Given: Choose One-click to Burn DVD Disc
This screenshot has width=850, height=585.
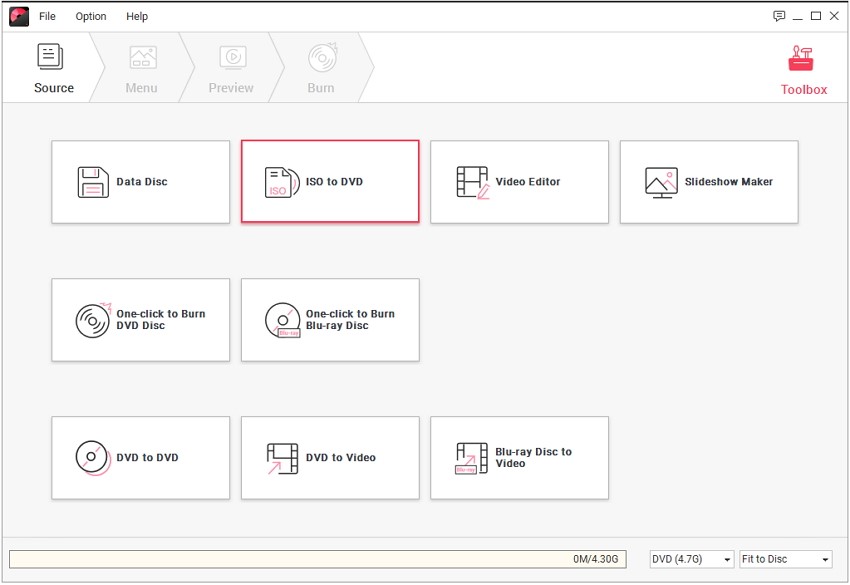Looking at the screenshot, I should point(141,320).
